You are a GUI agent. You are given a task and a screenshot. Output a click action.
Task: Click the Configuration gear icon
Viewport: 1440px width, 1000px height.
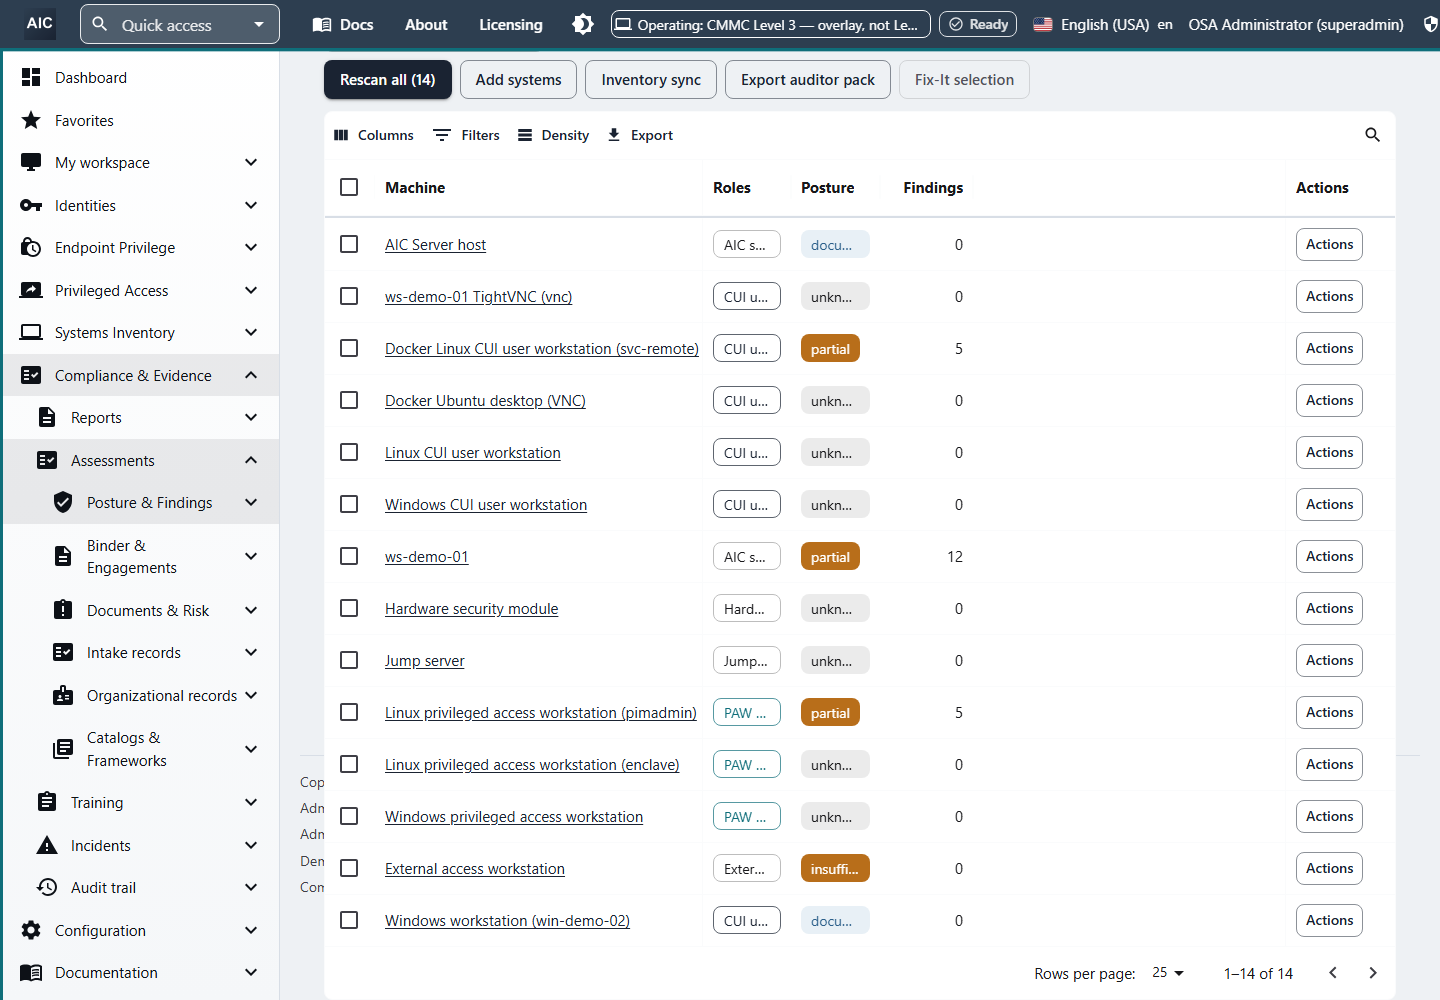point(31,930)
